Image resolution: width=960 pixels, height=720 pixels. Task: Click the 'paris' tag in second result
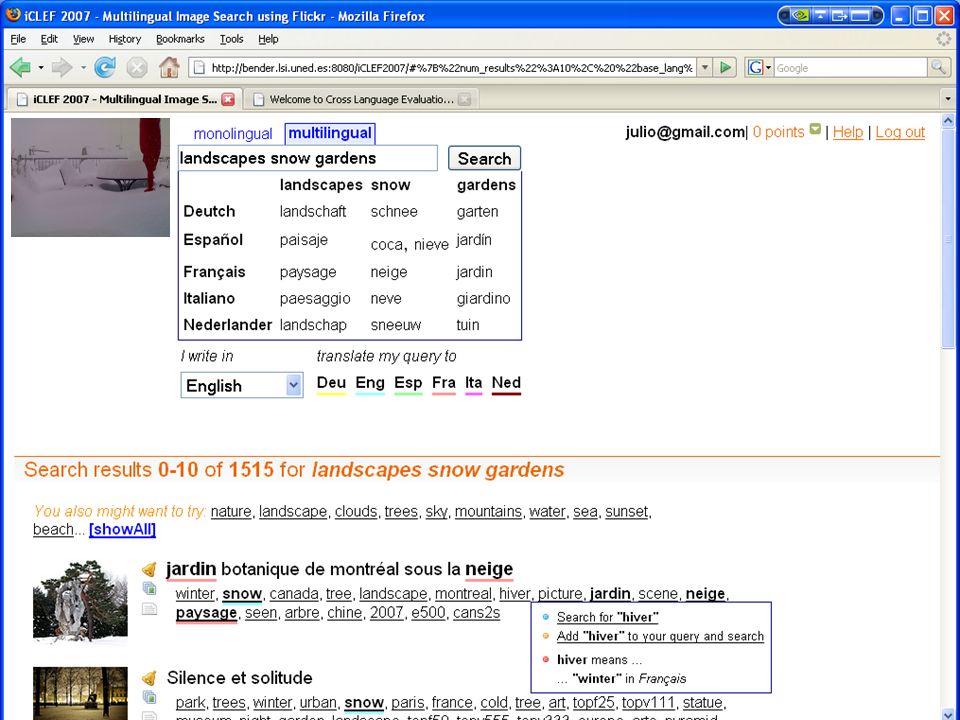click(408, 702)
